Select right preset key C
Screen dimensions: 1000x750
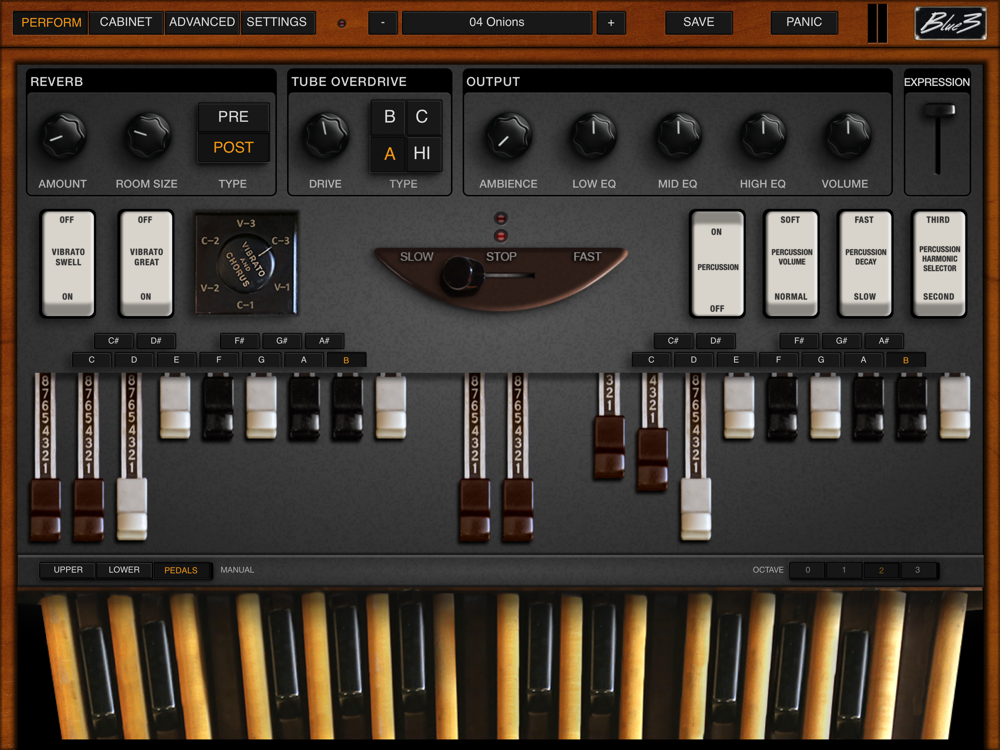coord(651,360)
